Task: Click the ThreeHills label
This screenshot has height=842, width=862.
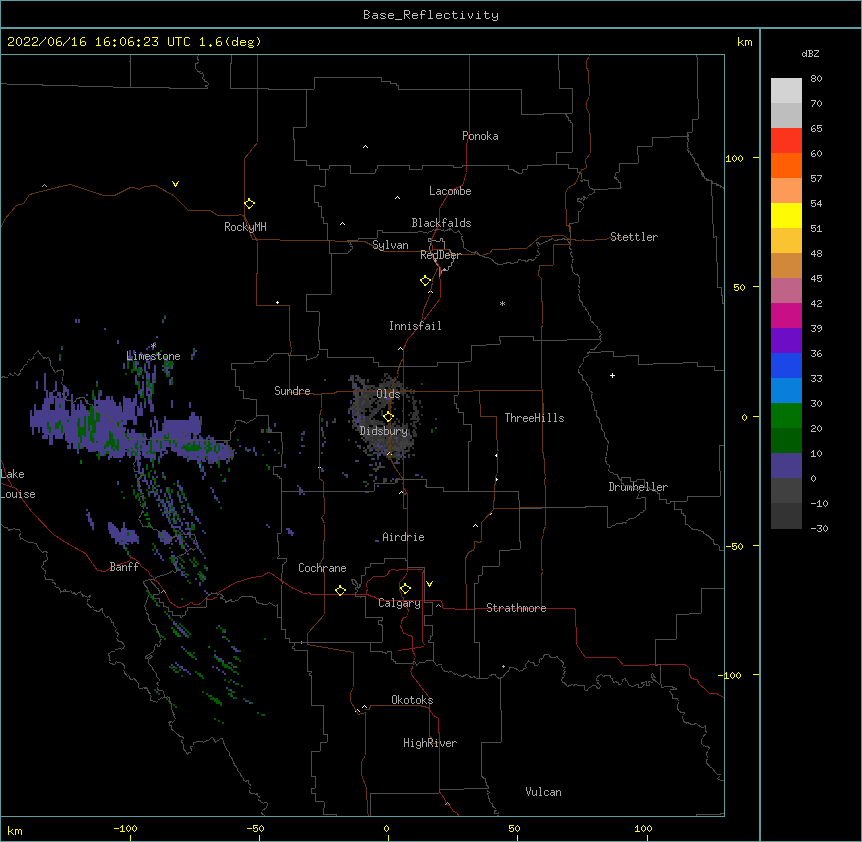Action: tap(534, 418)
